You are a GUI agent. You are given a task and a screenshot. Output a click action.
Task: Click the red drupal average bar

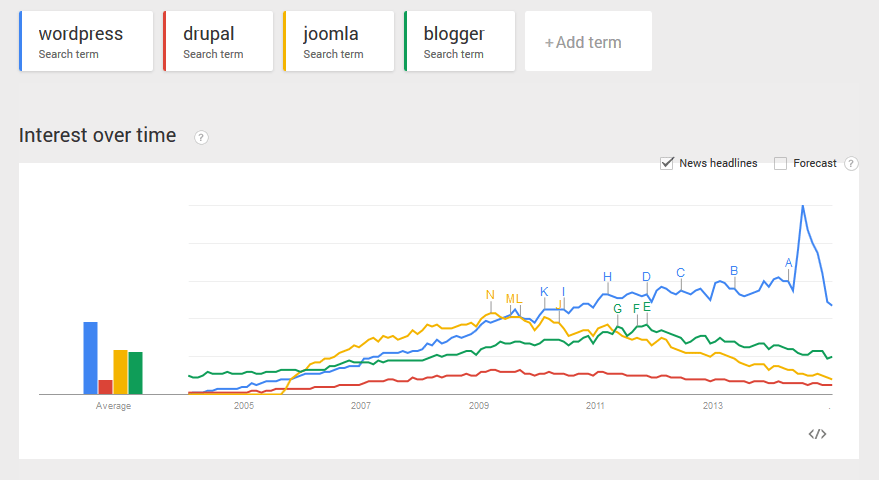(x=105, y=387)
